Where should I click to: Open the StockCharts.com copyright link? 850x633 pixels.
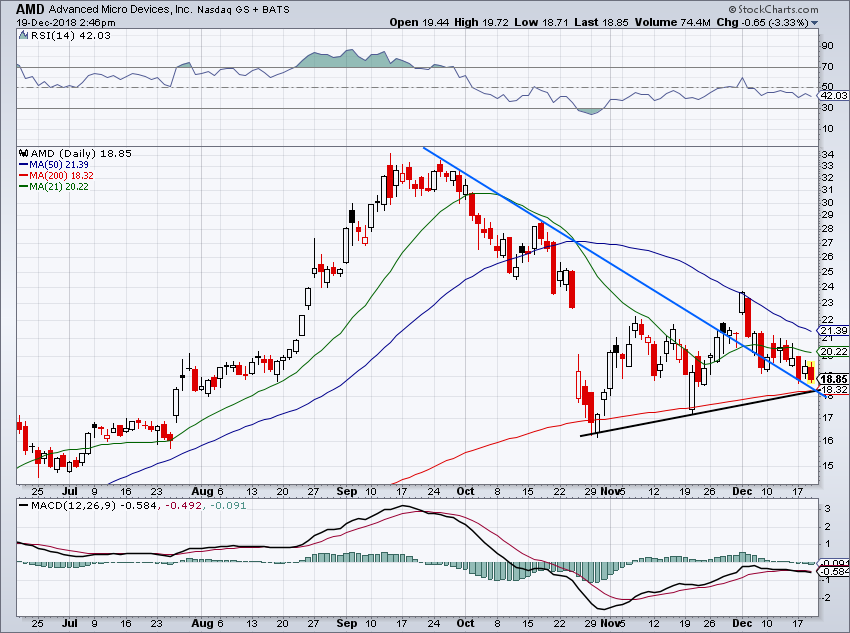(773, 9)
